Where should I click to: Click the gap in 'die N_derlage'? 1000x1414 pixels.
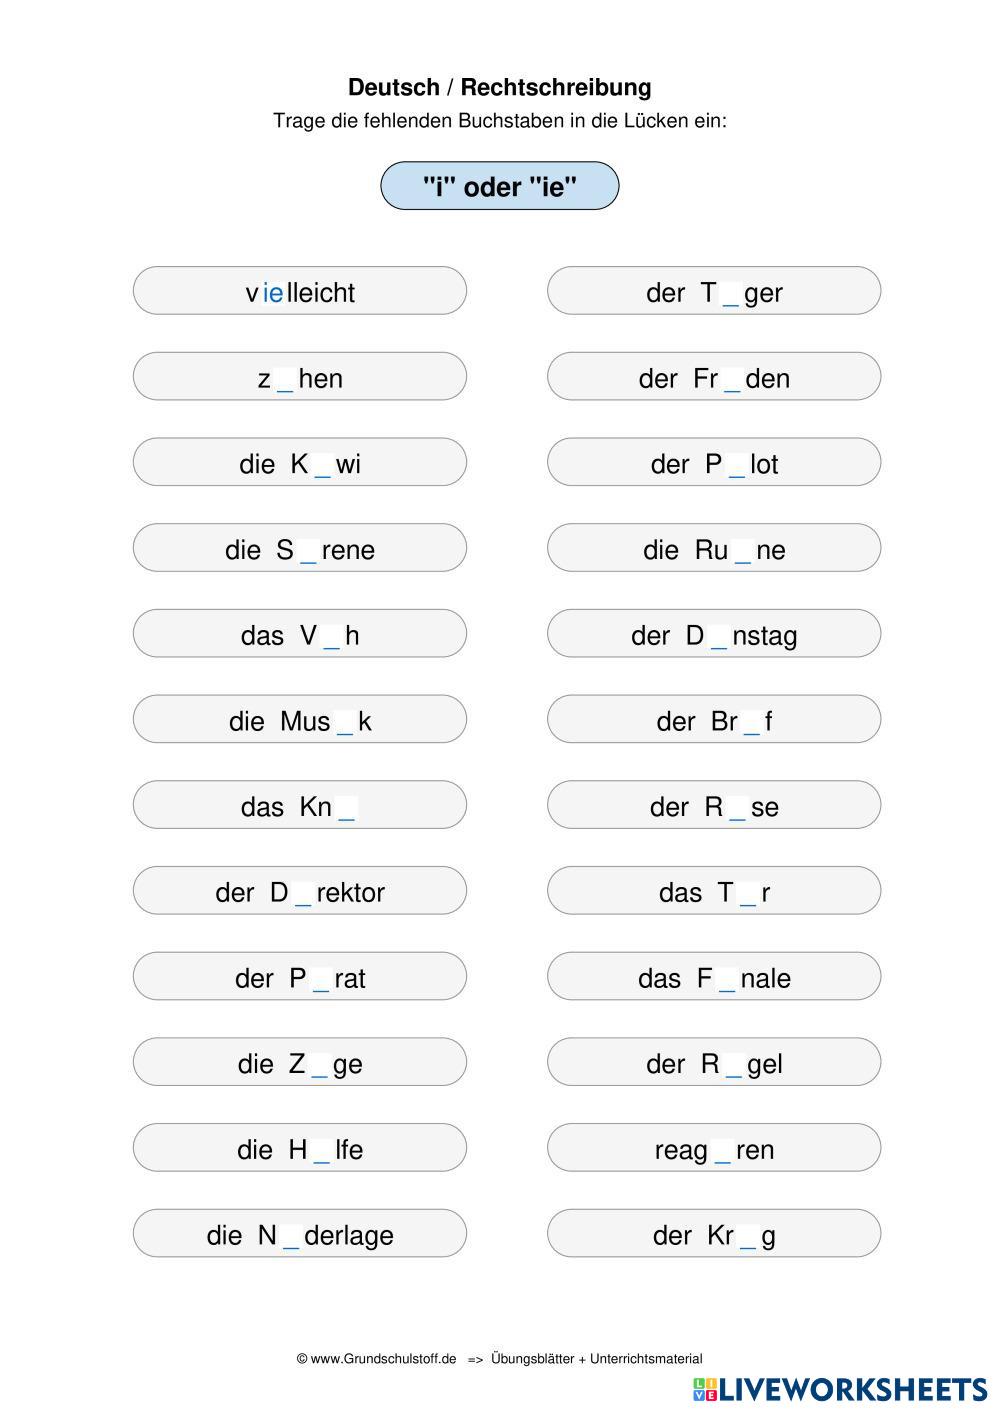291,1236
